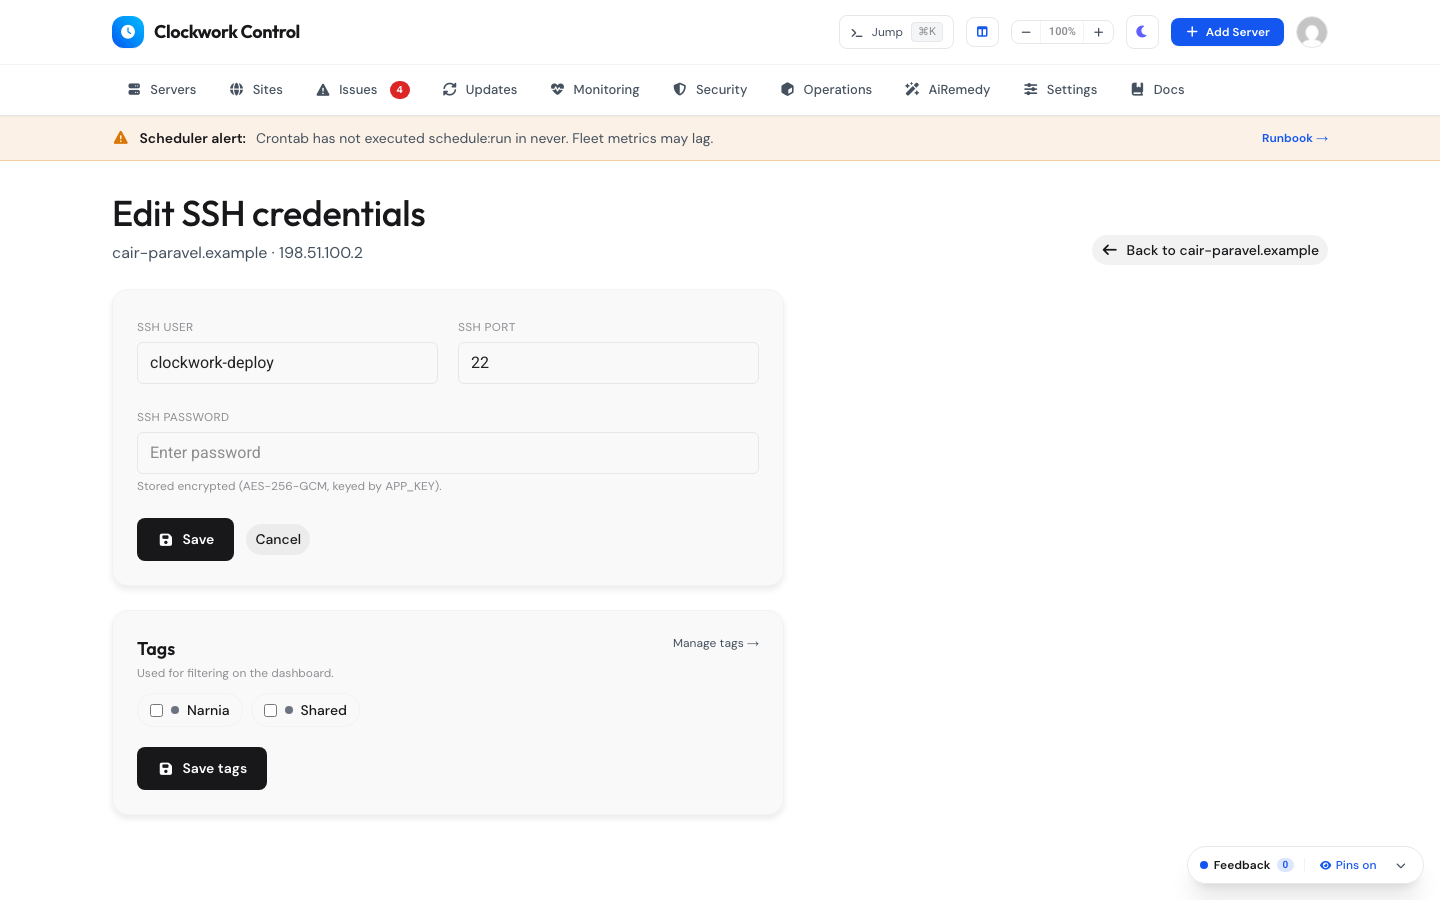Click the Clockwork Control clock logo
The width and height of the screenshot is (1440, 900).
coord(128,32)
